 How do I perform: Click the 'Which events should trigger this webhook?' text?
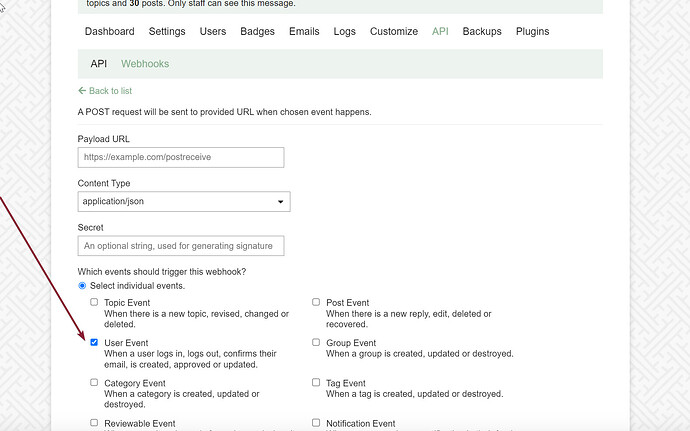pyautogui.click(x=162, y=272)
